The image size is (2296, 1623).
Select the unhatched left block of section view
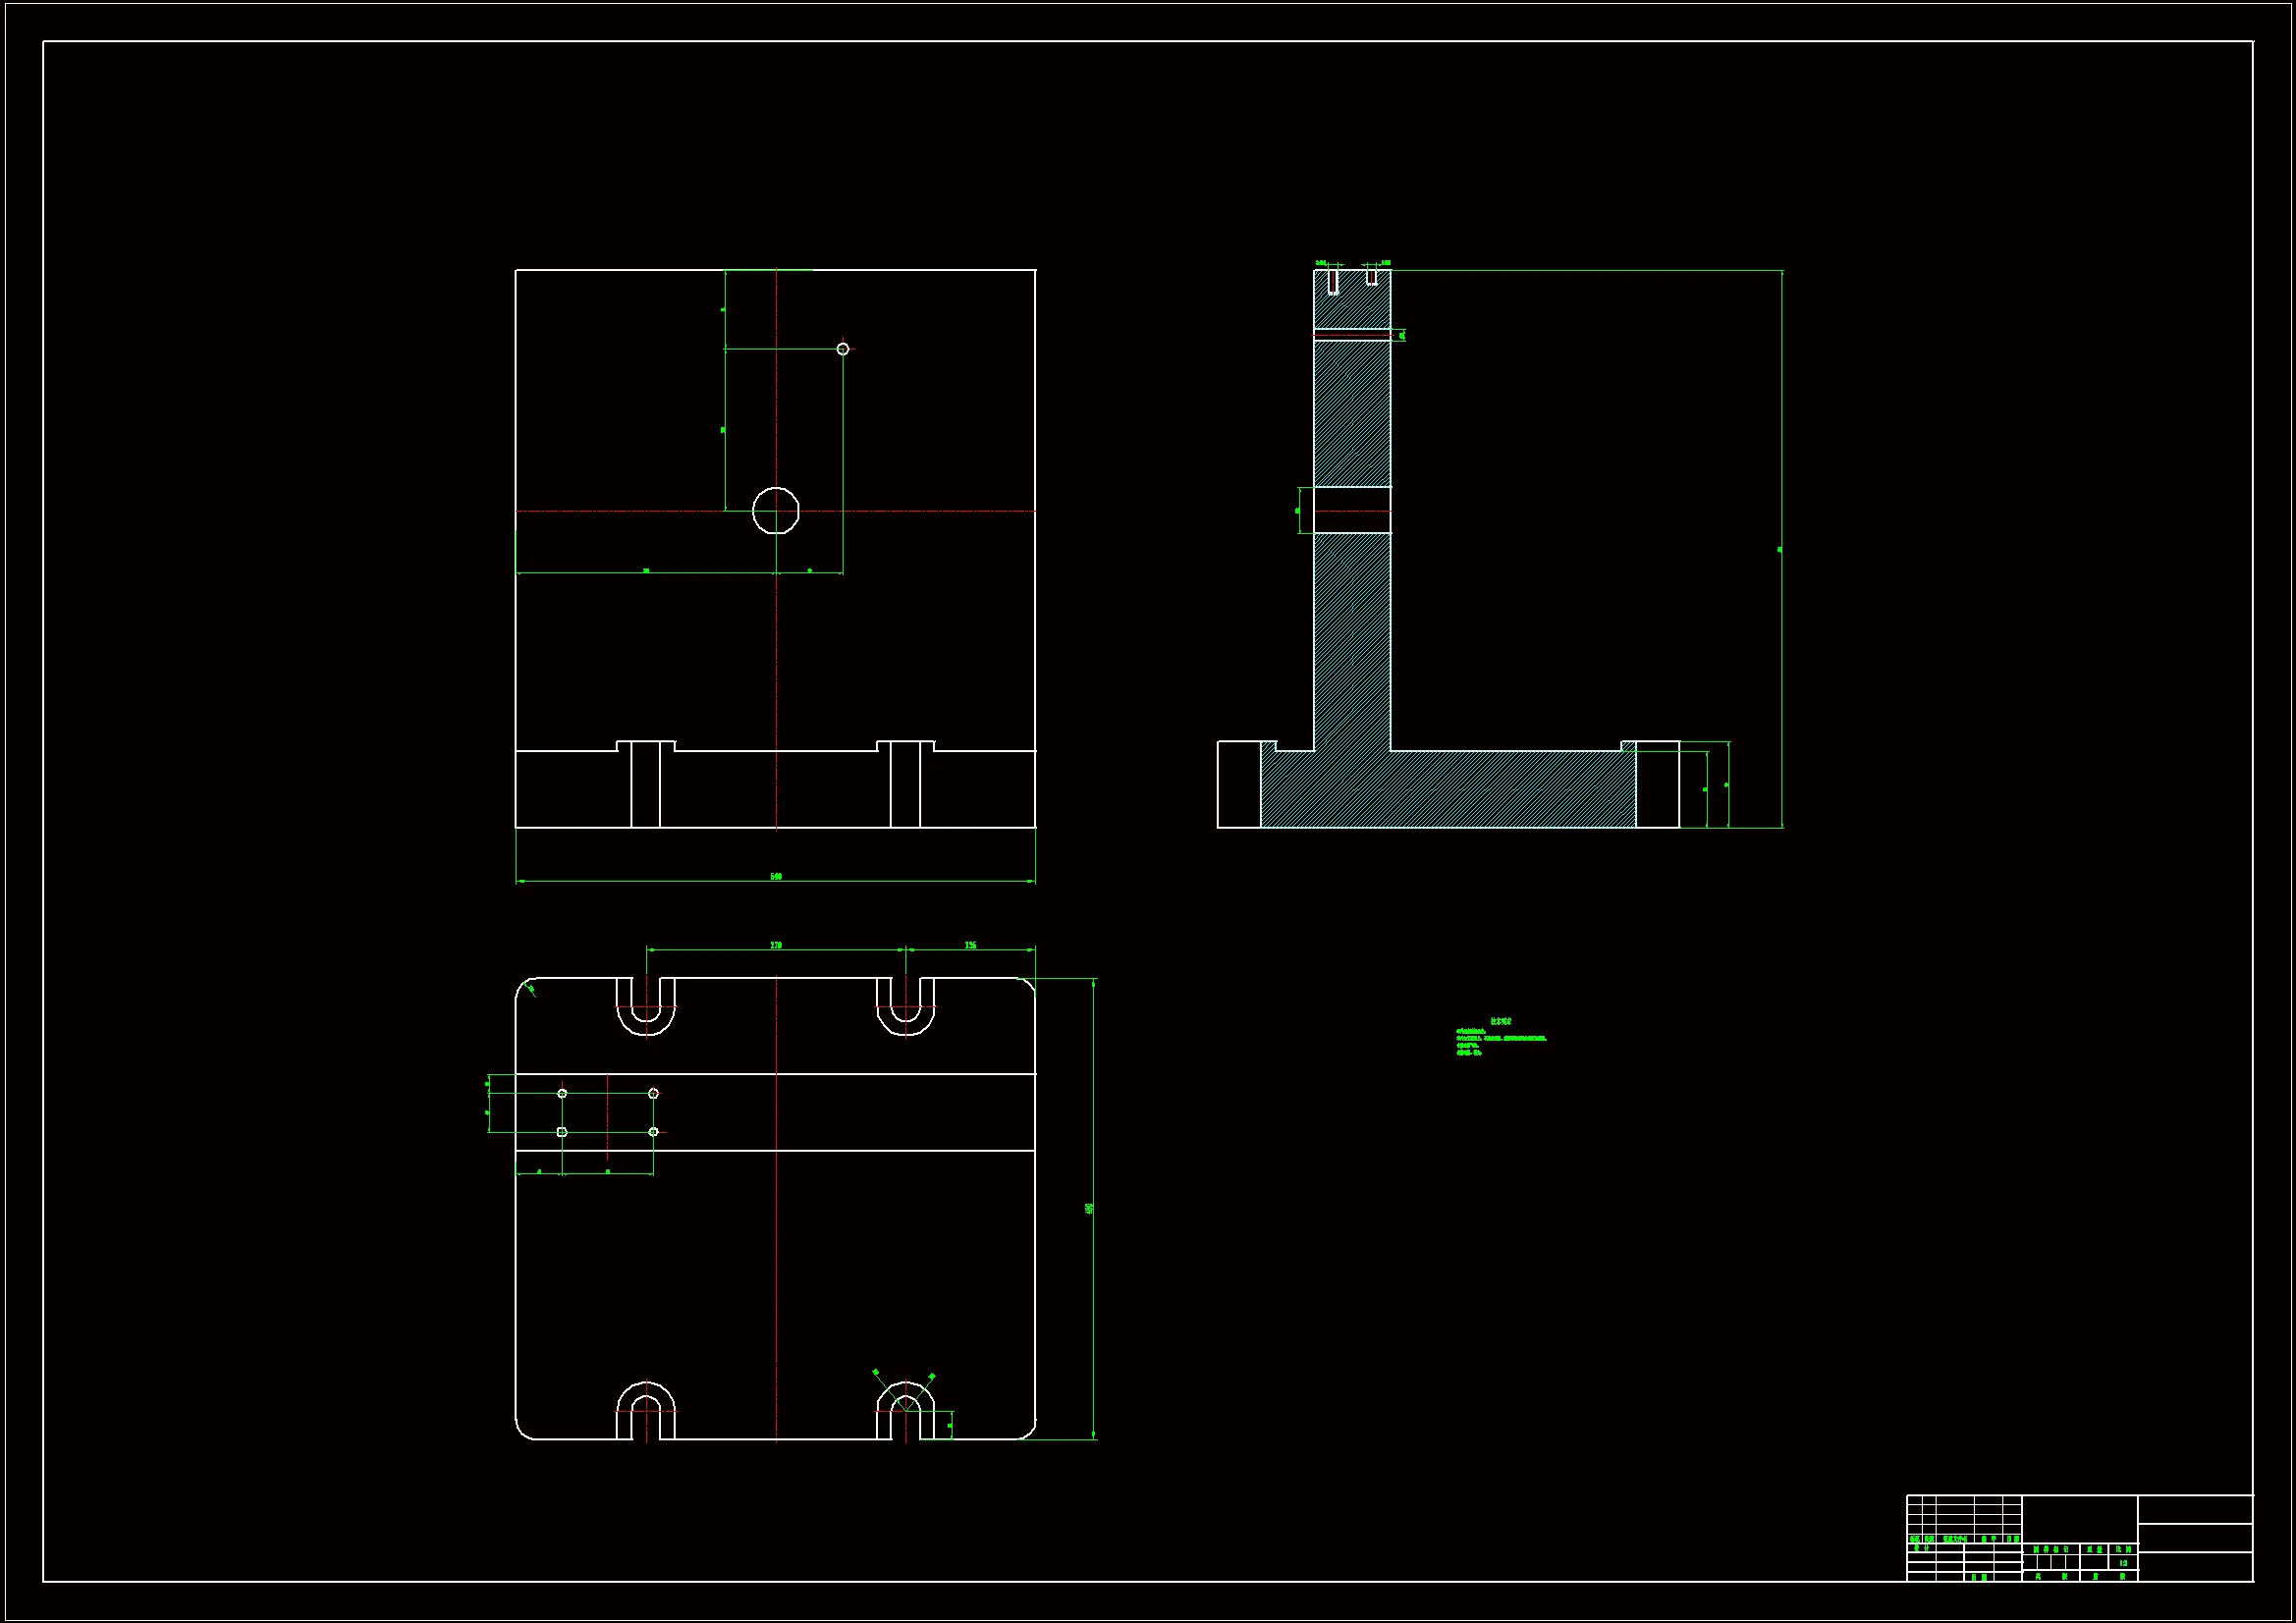coord(1239,785)
